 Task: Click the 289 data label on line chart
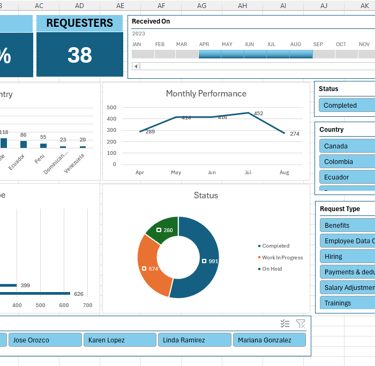tap(150, 132)
